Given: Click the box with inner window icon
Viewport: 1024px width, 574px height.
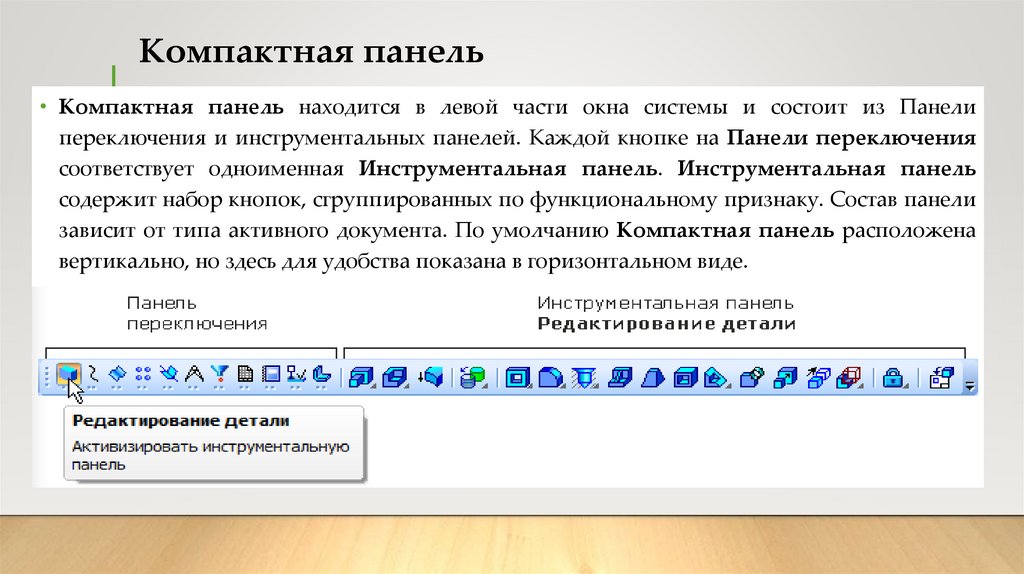Looking at the screenshot, I should [x=685, y=377].
